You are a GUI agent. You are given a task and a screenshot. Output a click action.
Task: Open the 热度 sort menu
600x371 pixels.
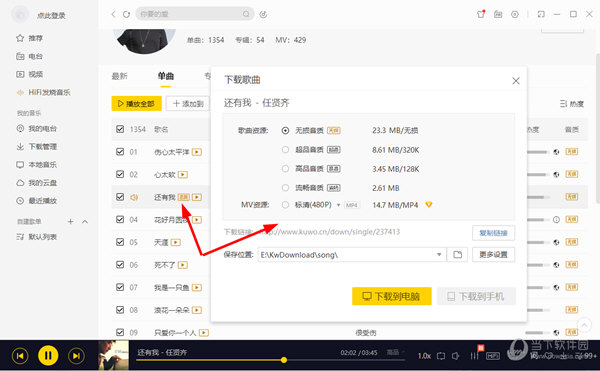coord(572,104)
